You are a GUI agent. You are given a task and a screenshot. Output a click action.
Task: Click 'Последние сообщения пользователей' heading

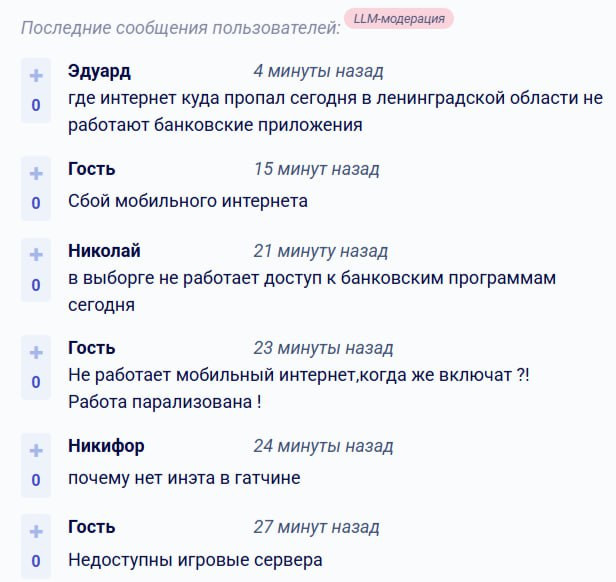(x=180, y=26)
